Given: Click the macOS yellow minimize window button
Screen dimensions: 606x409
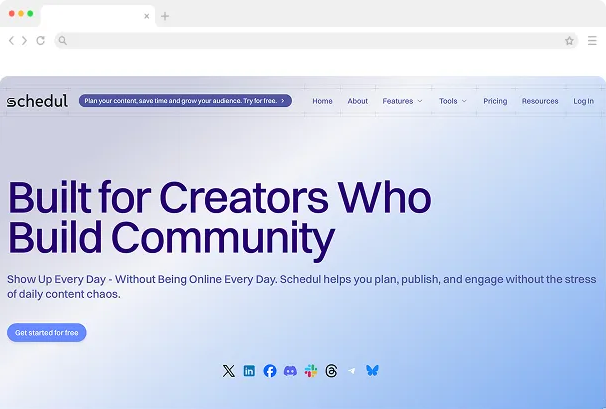Looking at the screenshot, I should [x=21, y=14].
